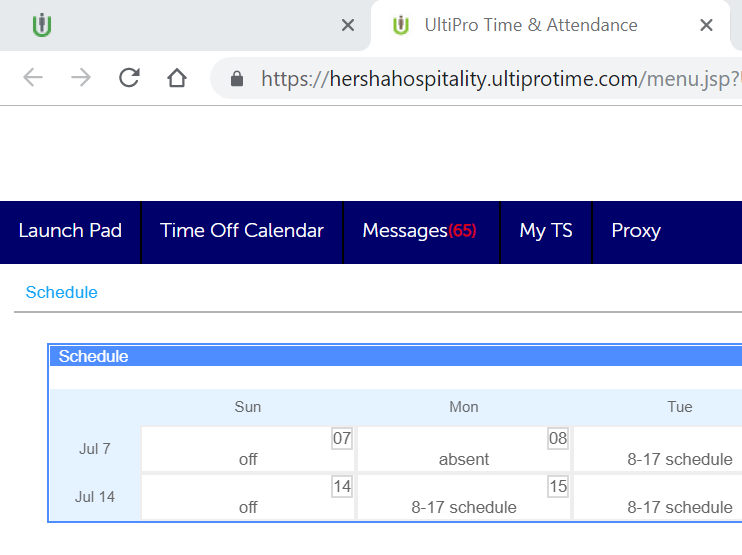742x555 pixels.
Task: Close the UltiPro Time & Attendance tab
Action: pyautogui.click(x=706, y=25)
